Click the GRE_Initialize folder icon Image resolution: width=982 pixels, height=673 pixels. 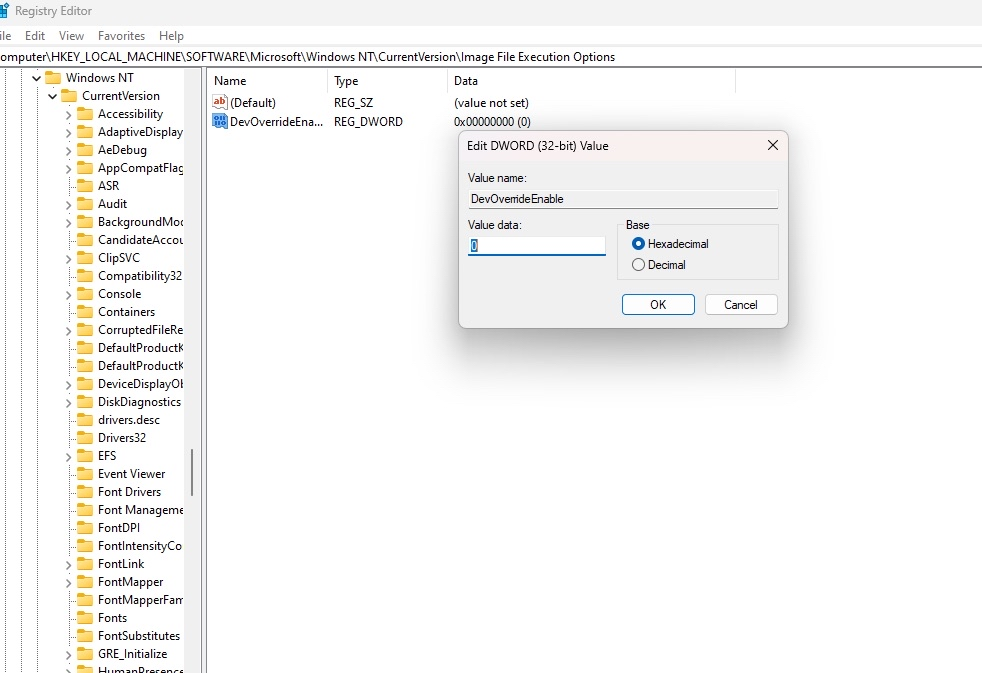point(85,654)
